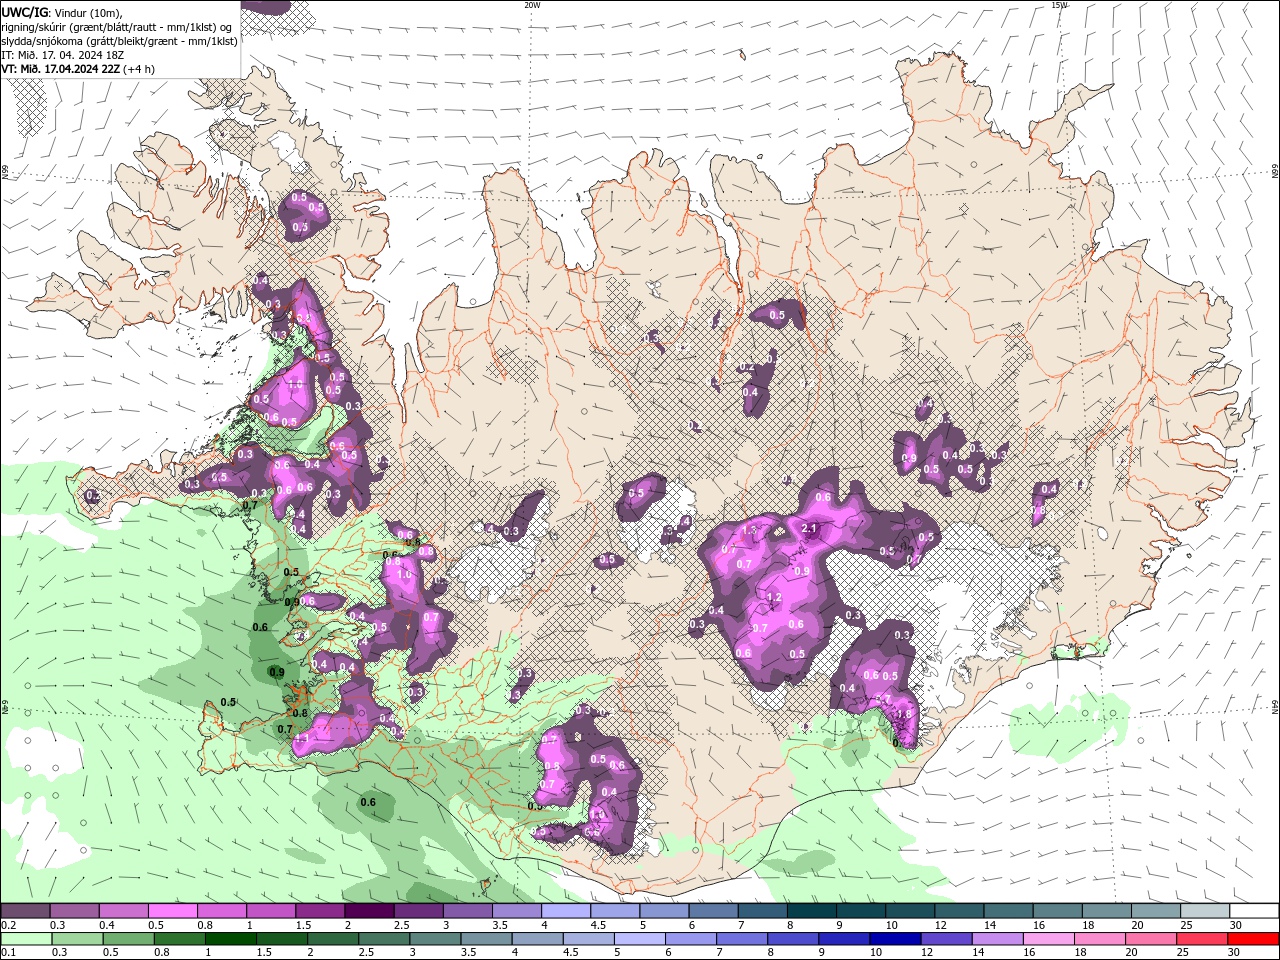Image resolution: width=1280 pixels, height=960 pixels.
Task: Click the '1.8' snowfall value on the map
Action: [905, 714]
